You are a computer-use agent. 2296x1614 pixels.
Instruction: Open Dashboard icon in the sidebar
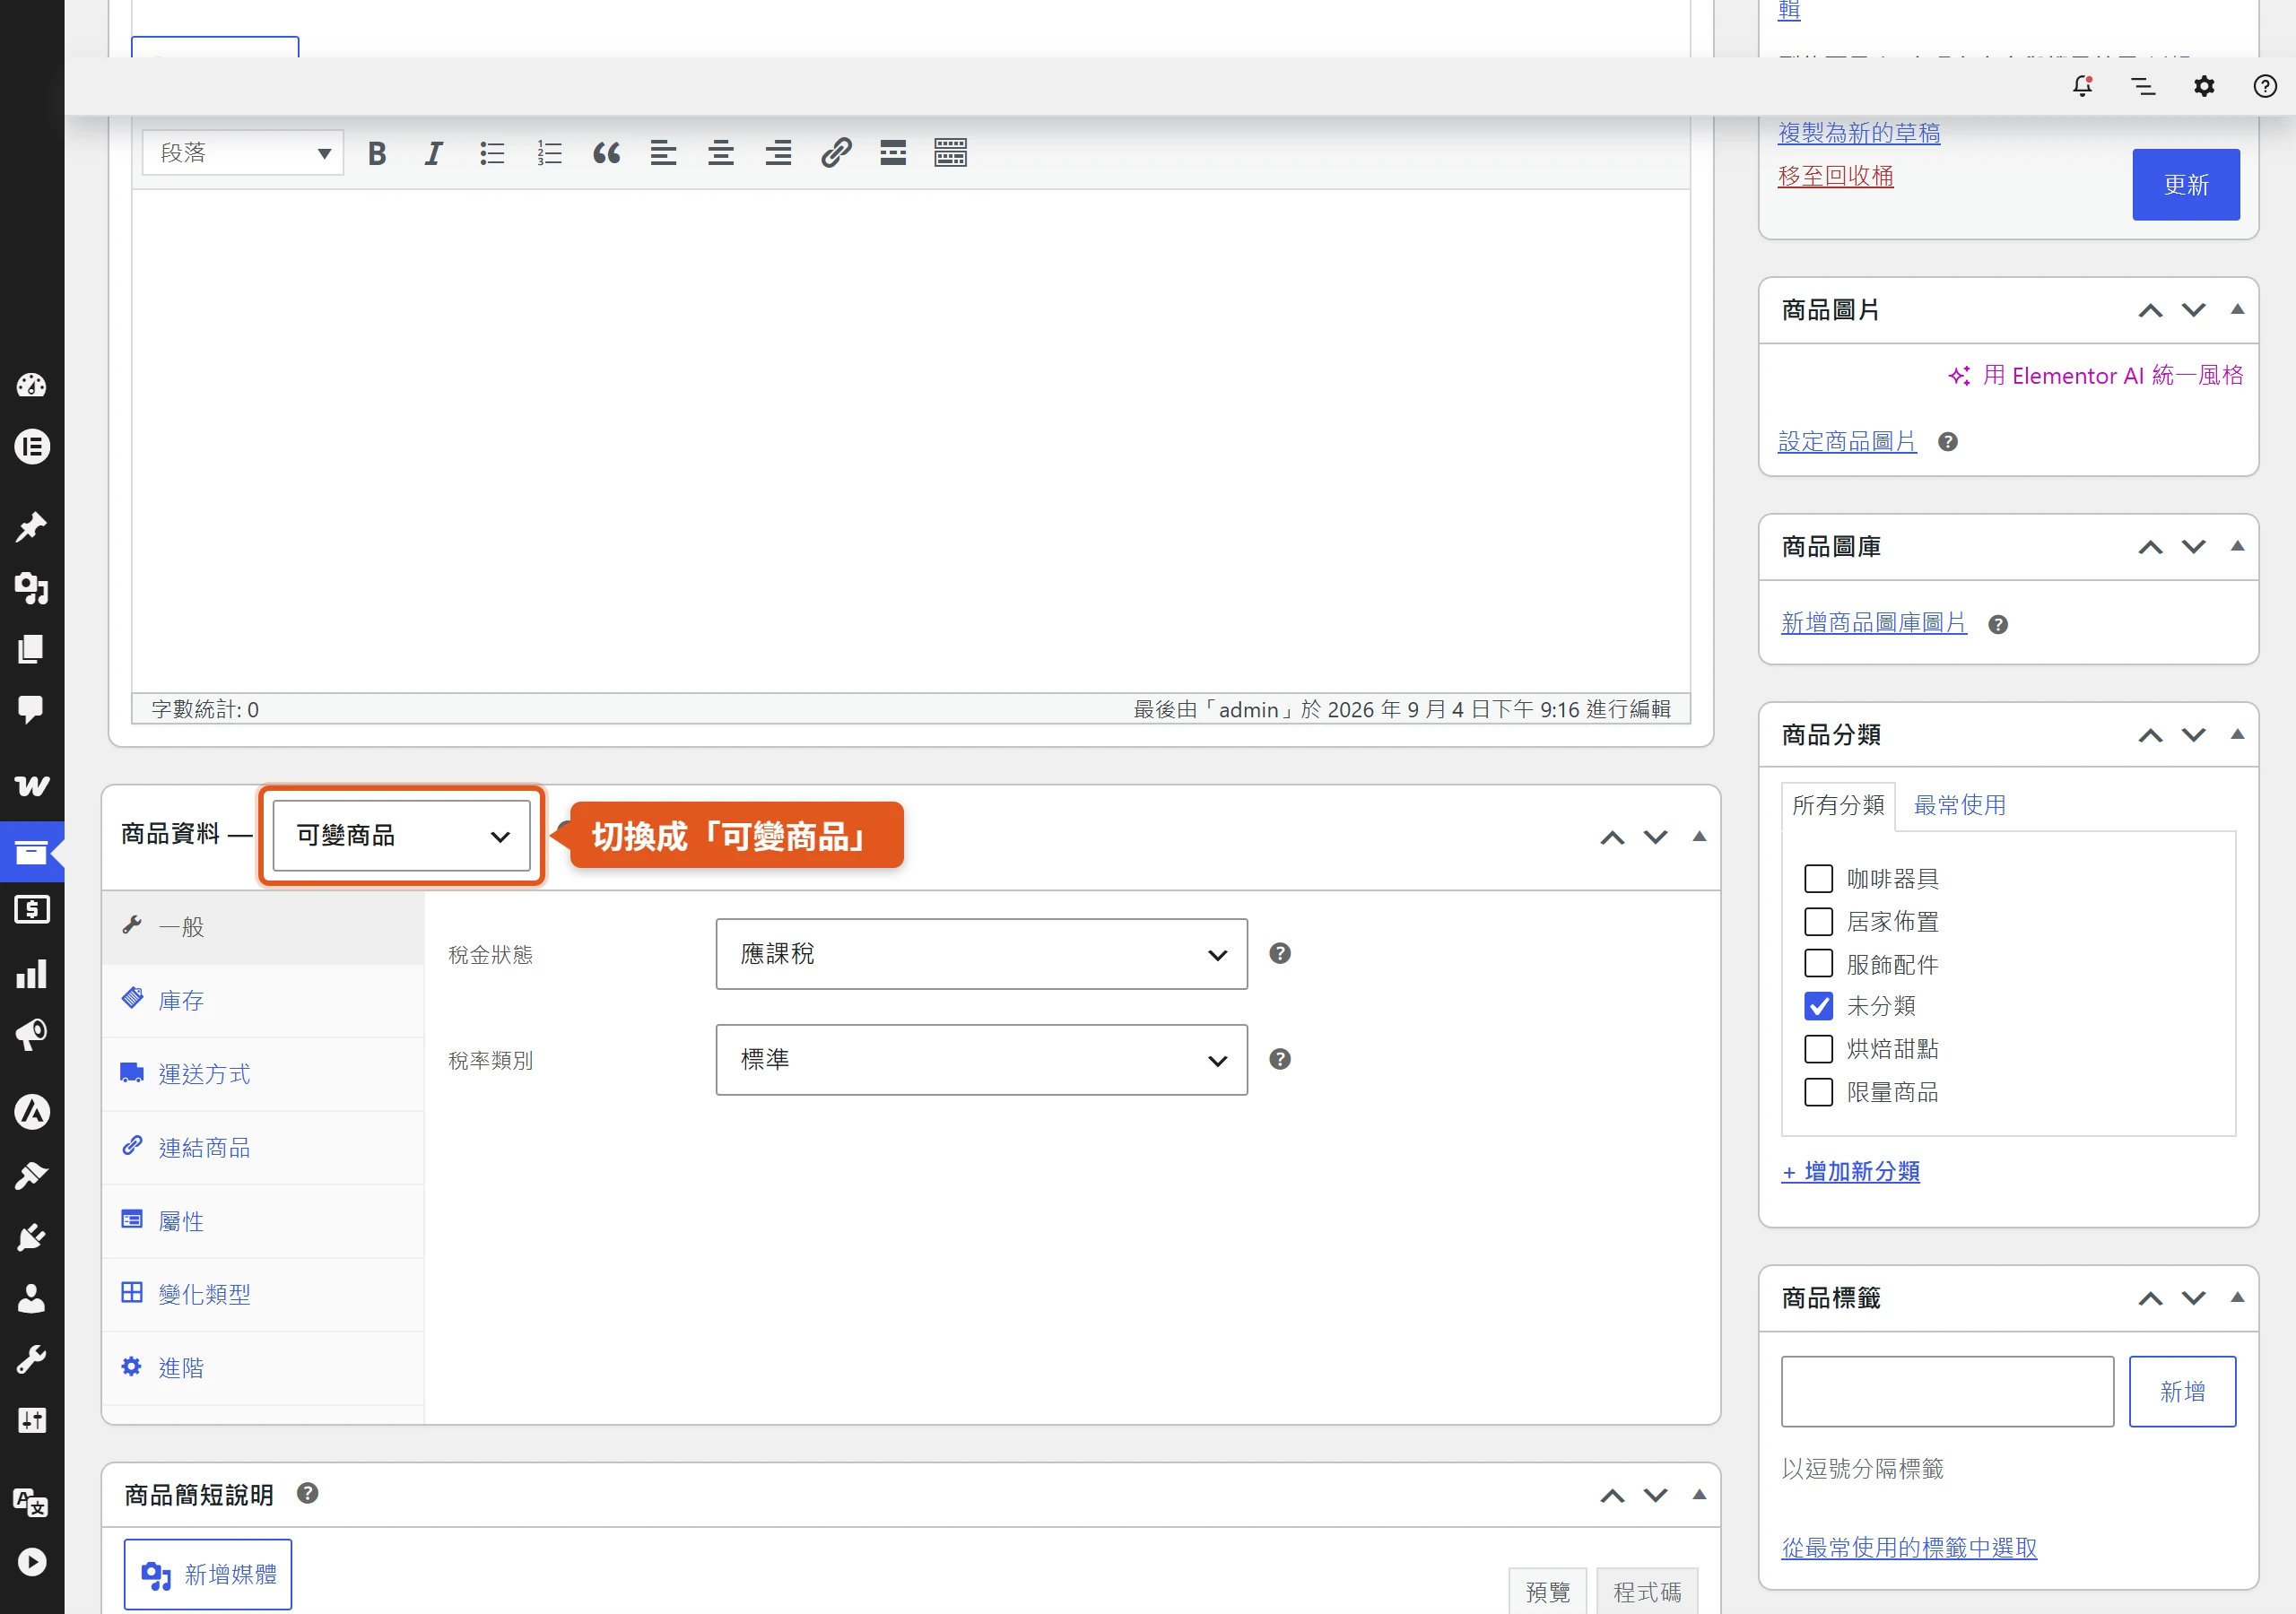pos(32,385)
